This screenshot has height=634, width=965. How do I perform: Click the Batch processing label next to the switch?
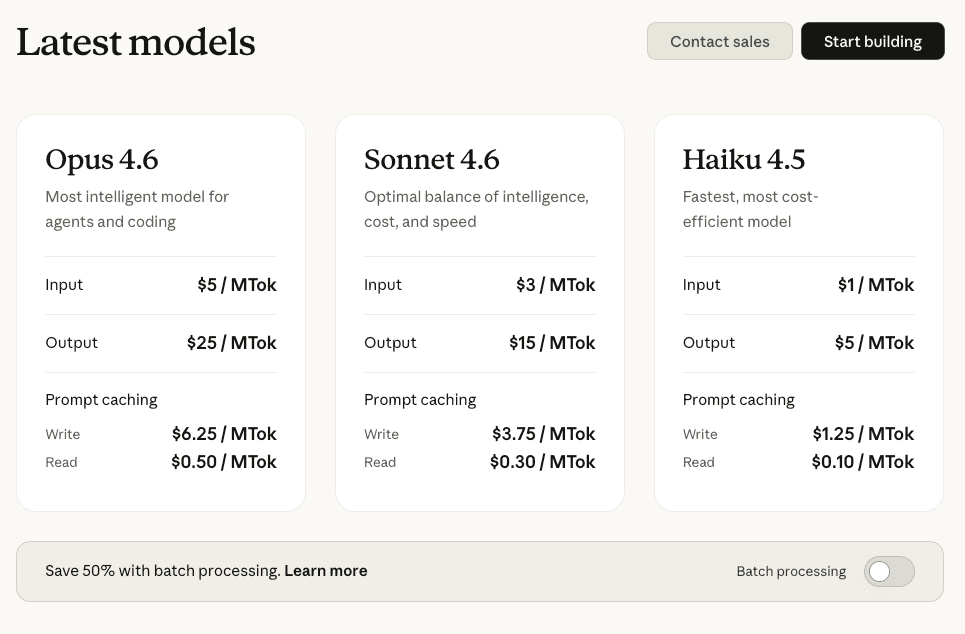pos(791,571)
